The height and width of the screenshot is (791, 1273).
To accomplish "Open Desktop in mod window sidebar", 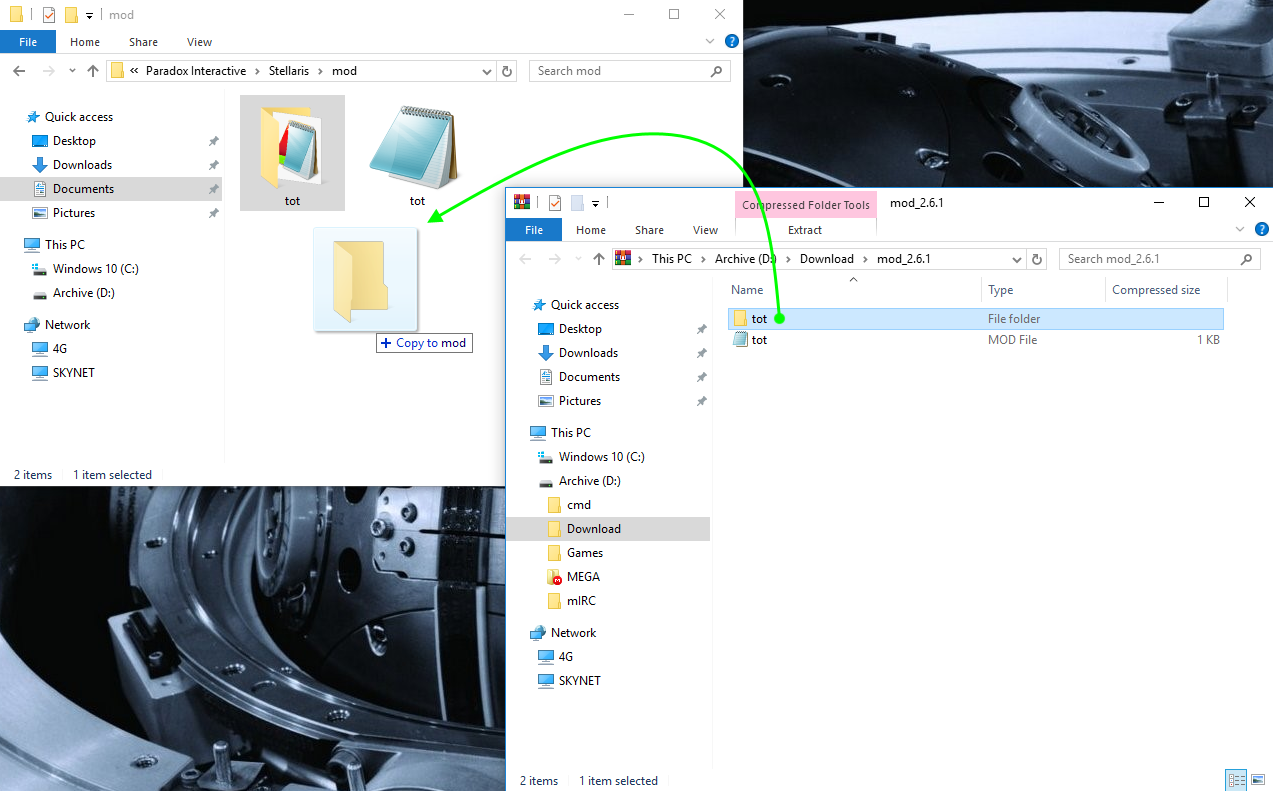I will [74, 141].
